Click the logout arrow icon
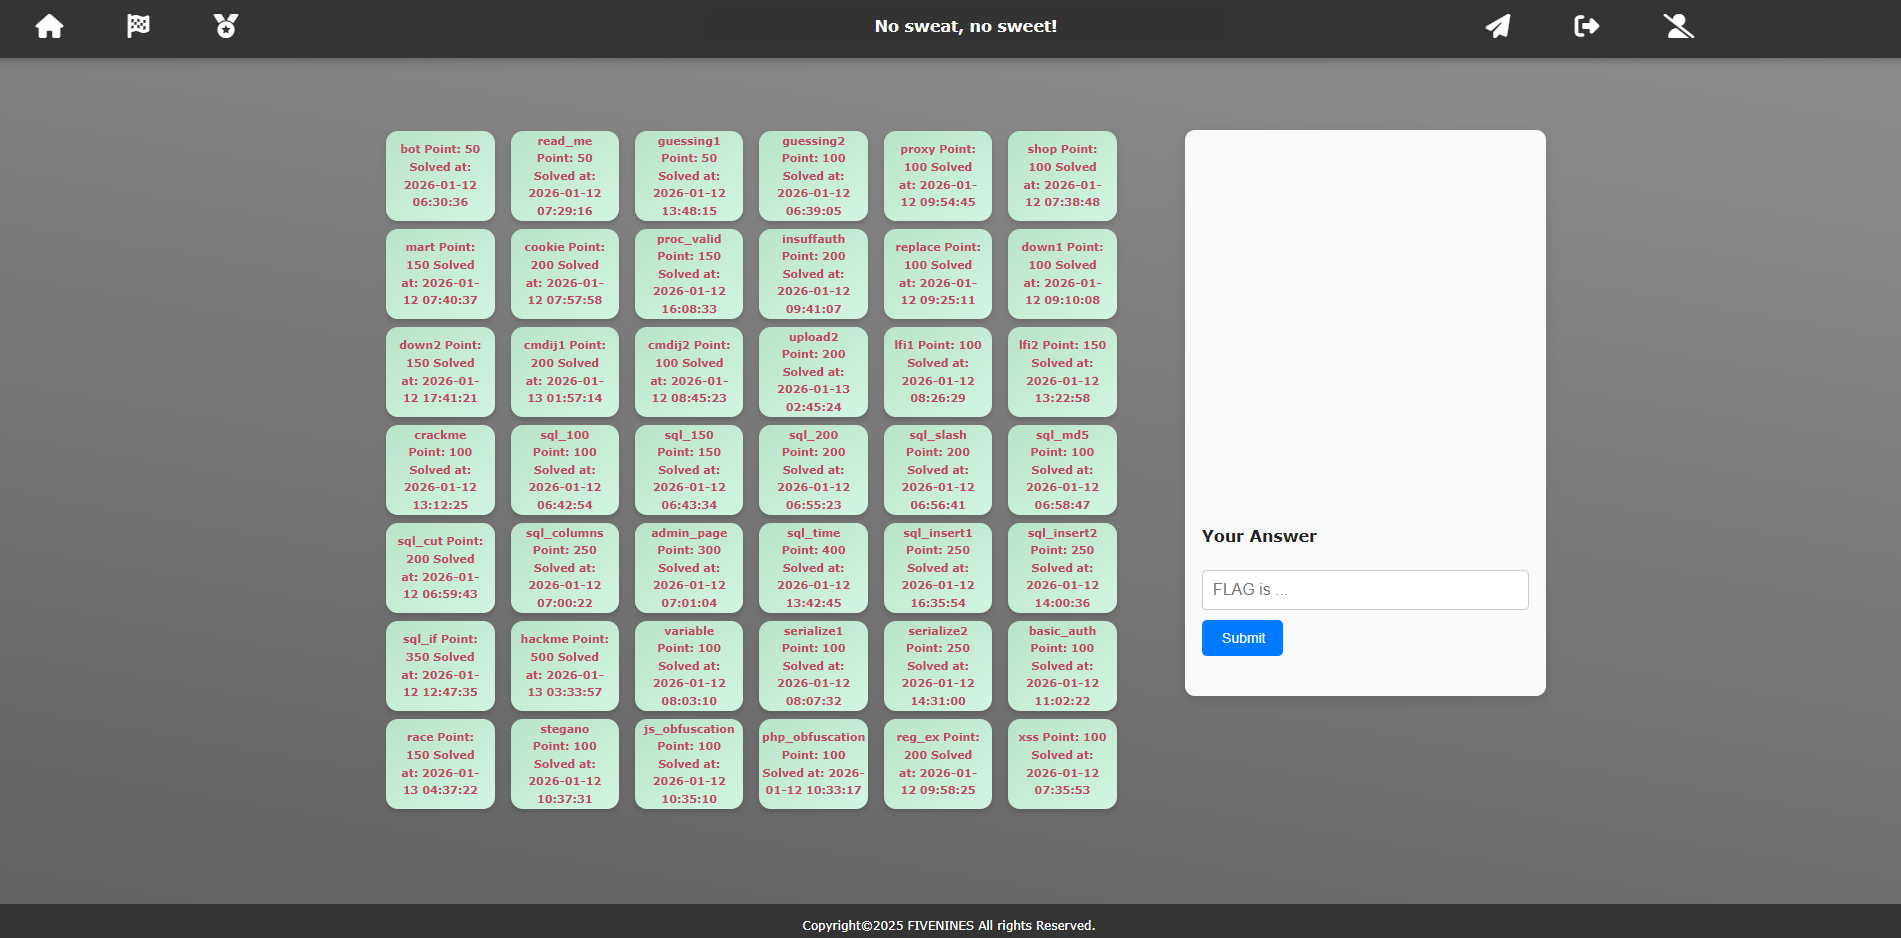The width and height of the screenshot is (1901, 938). click(1586, 26)
